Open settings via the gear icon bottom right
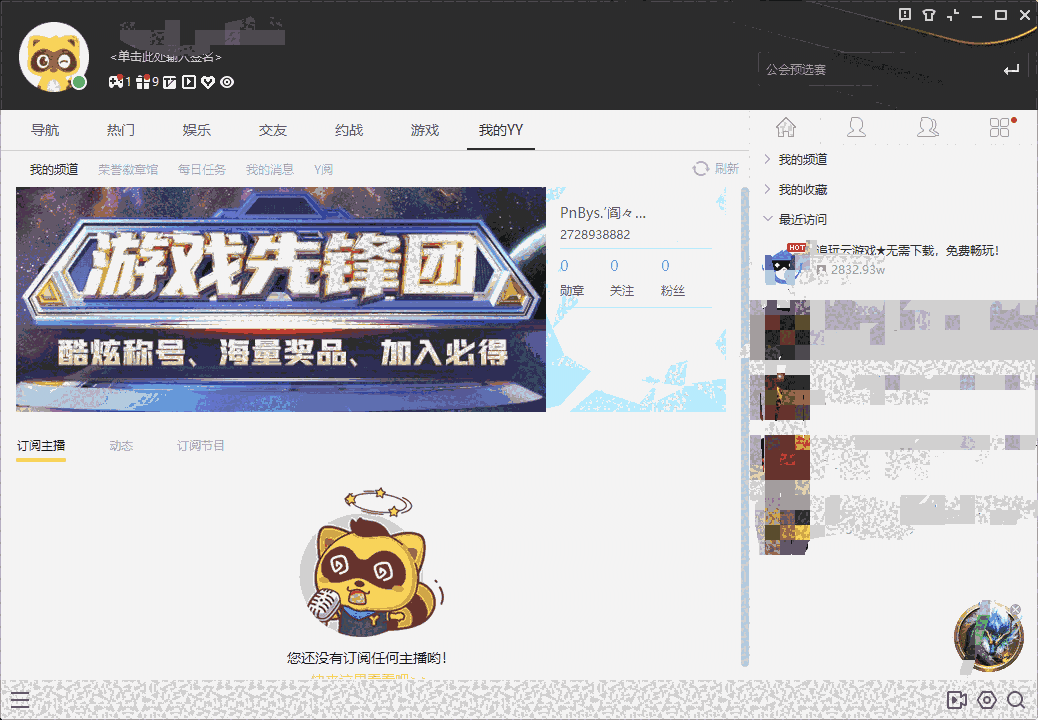The height and width of the screenshot is (720, 1038). tap(988, 700)
